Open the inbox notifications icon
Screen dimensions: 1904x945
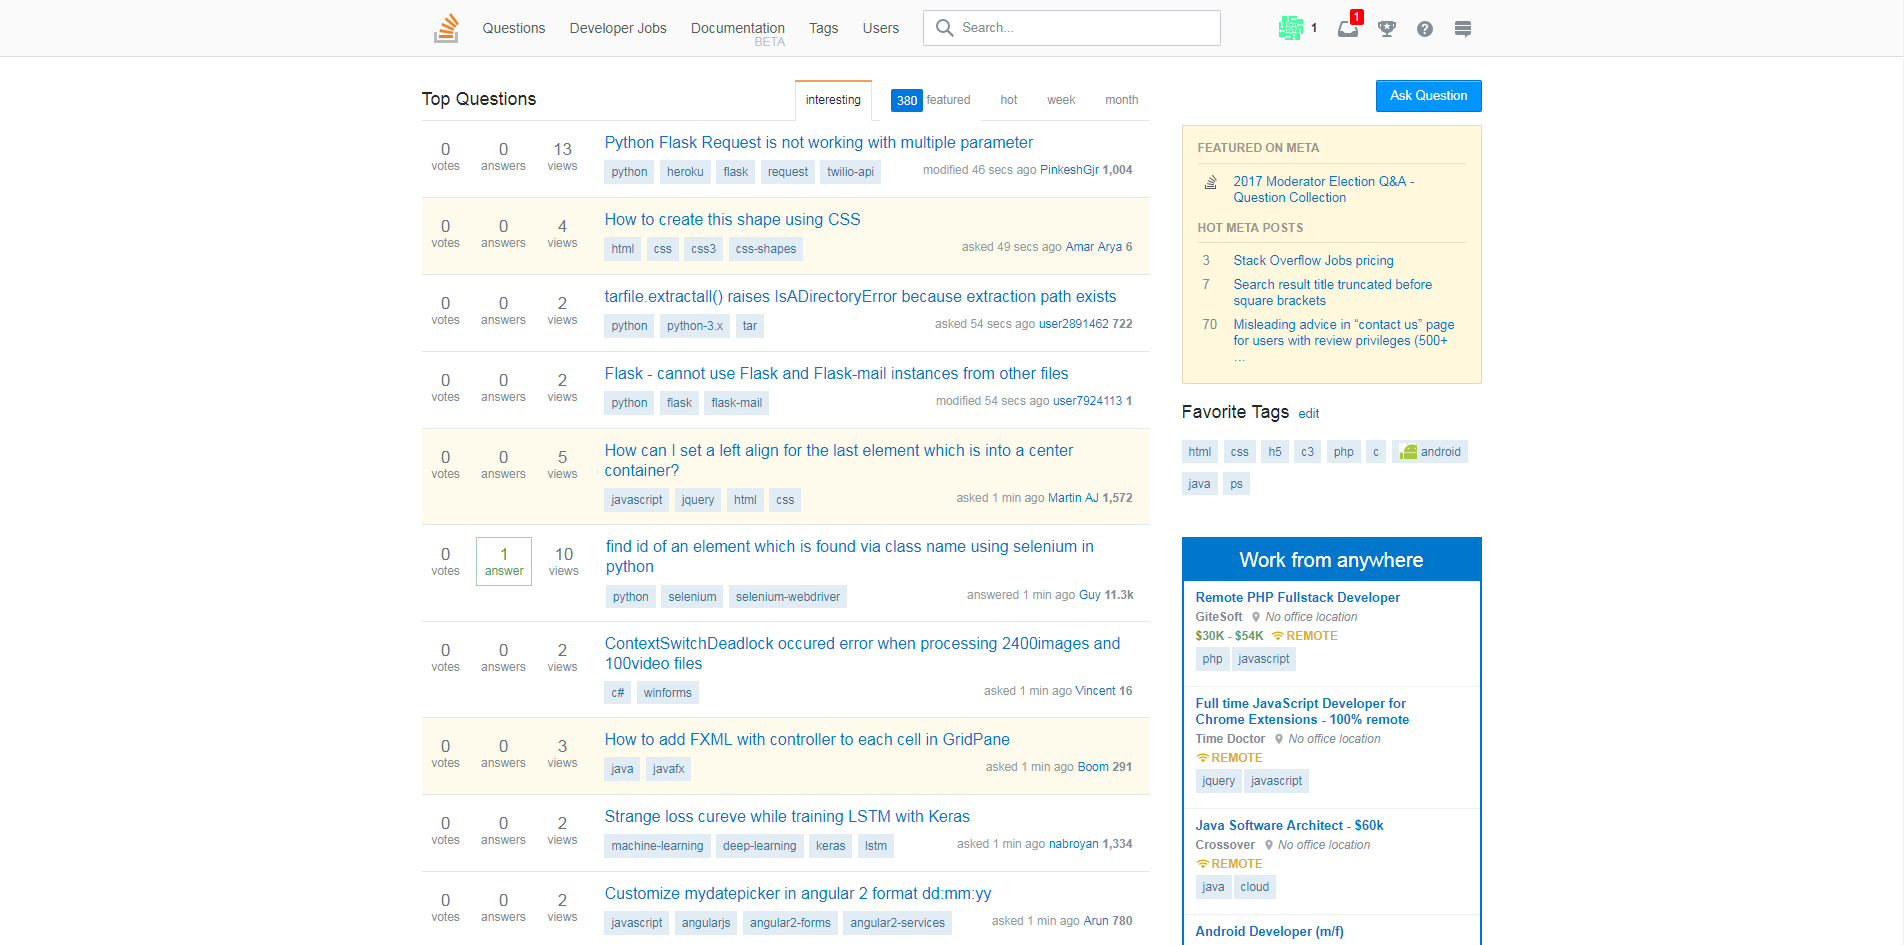pos(1348,28)
